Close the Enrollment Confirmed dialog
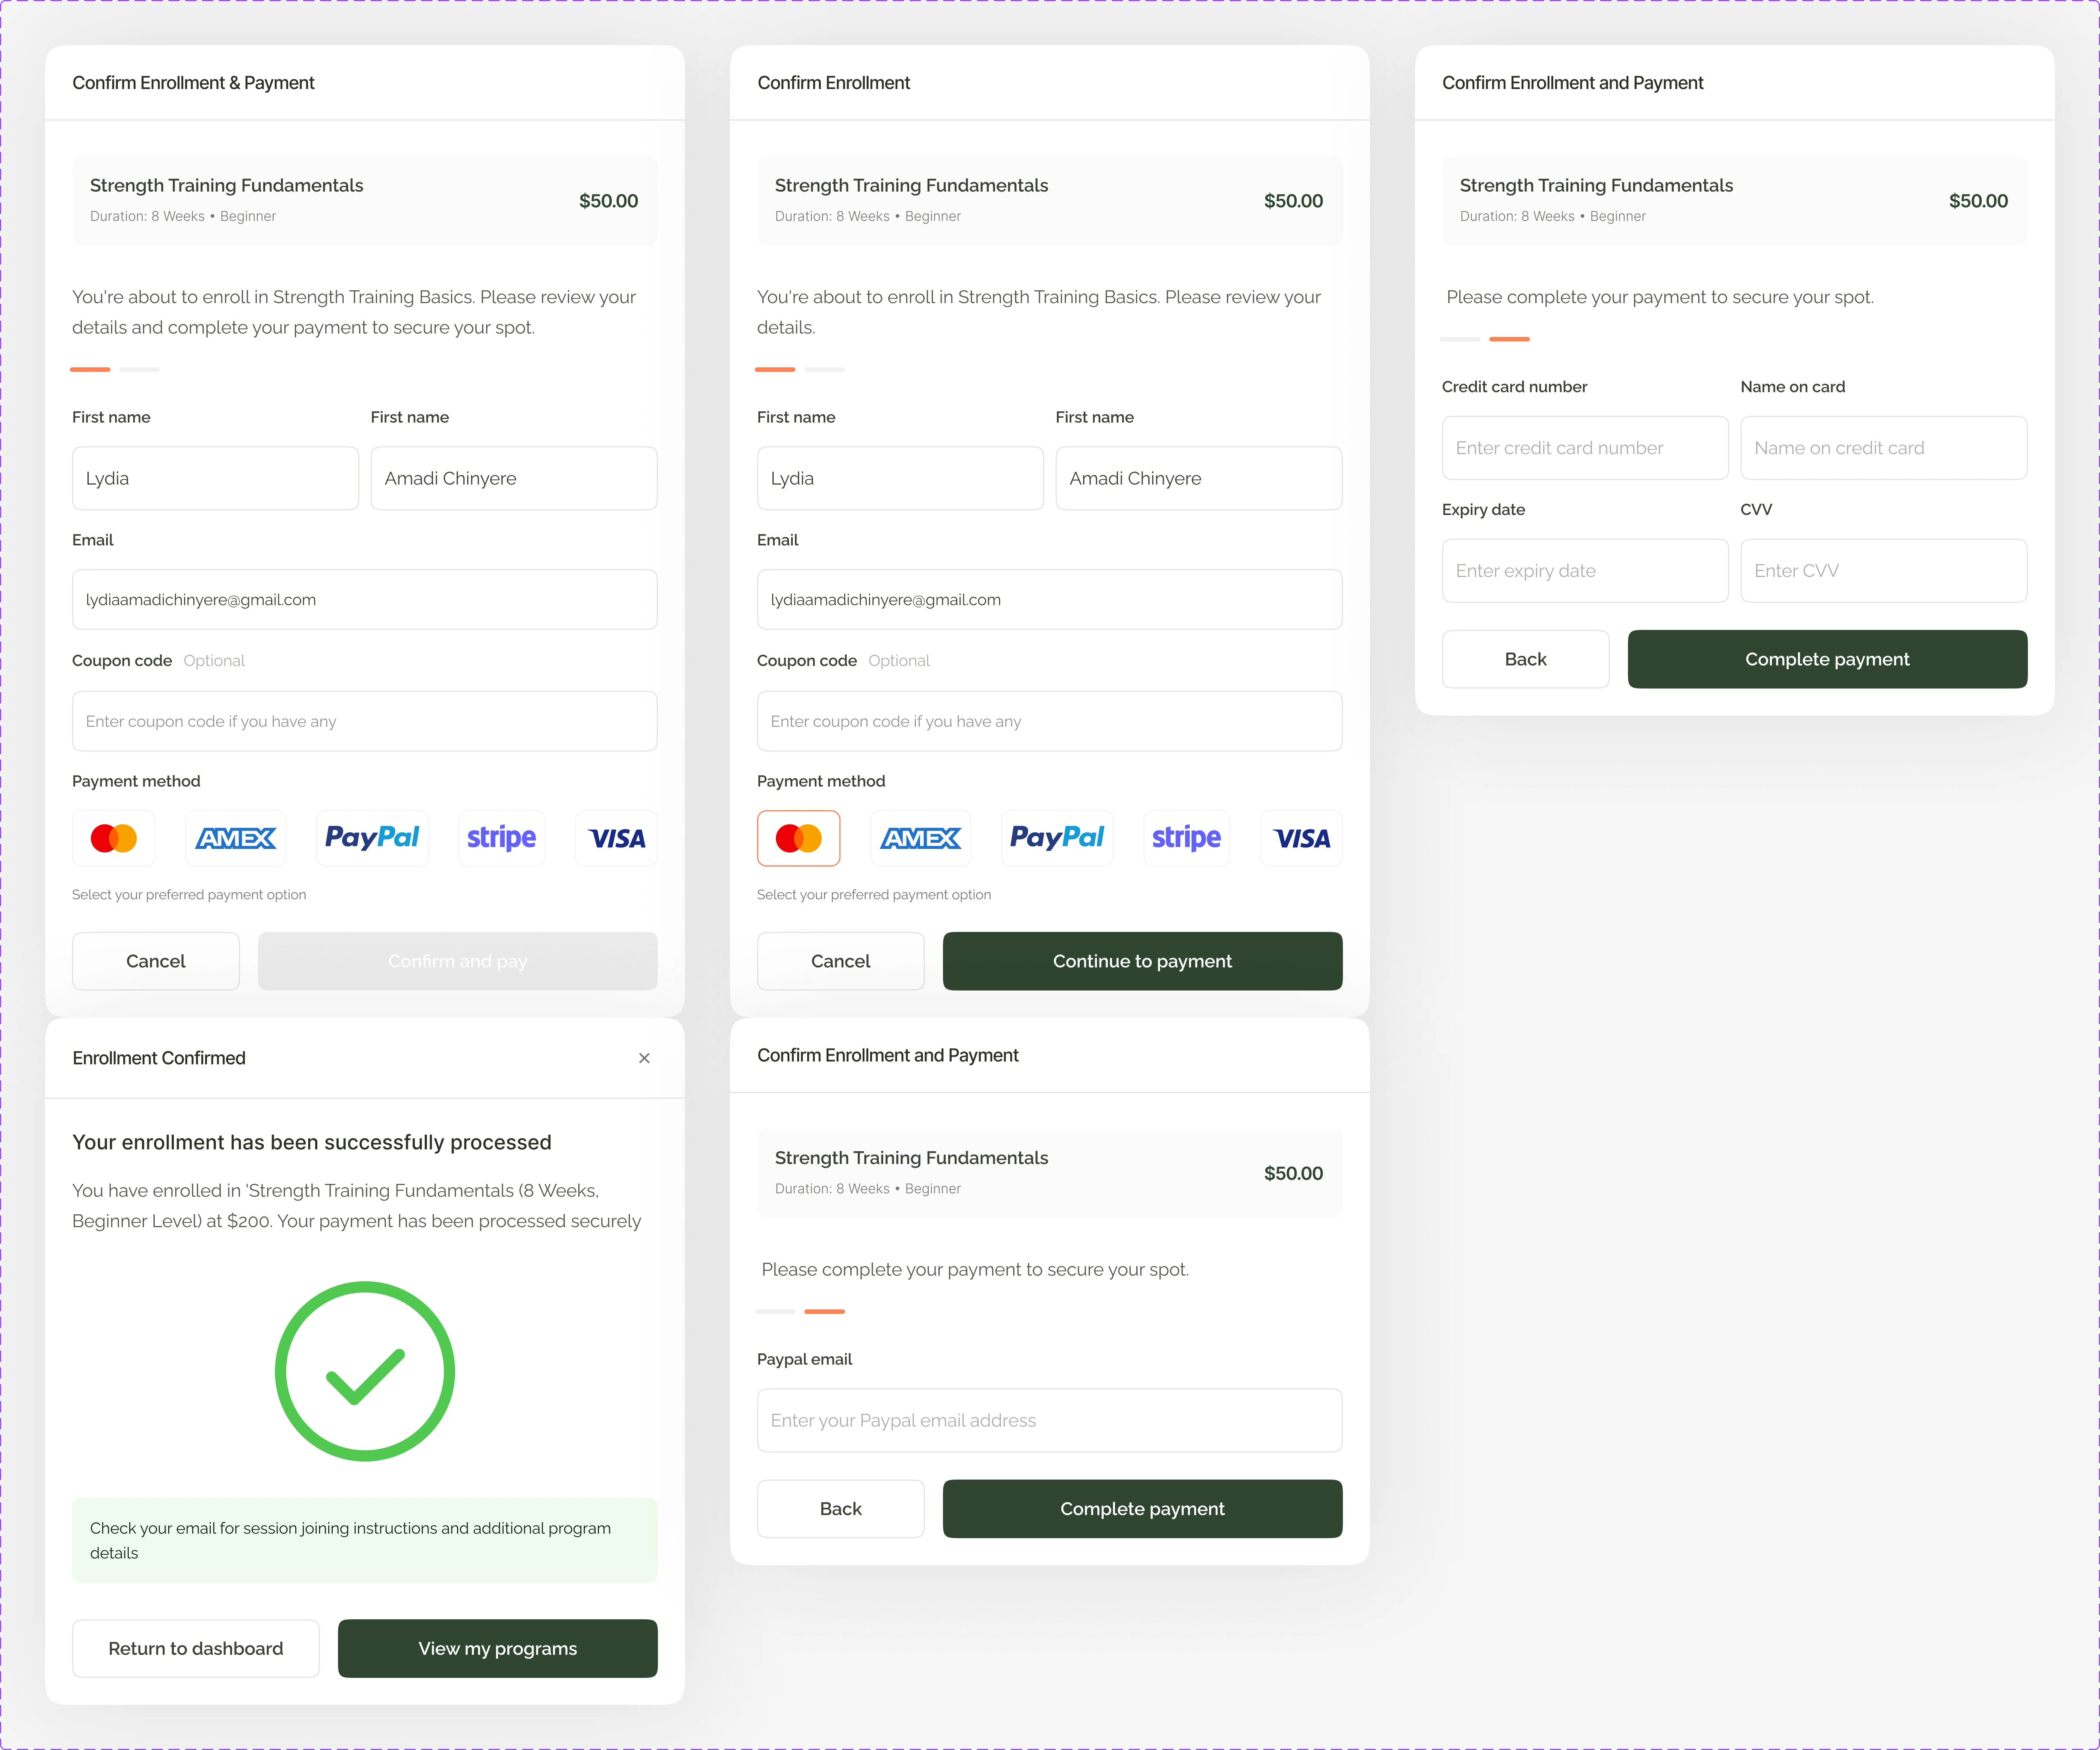 pos(644,1058)
